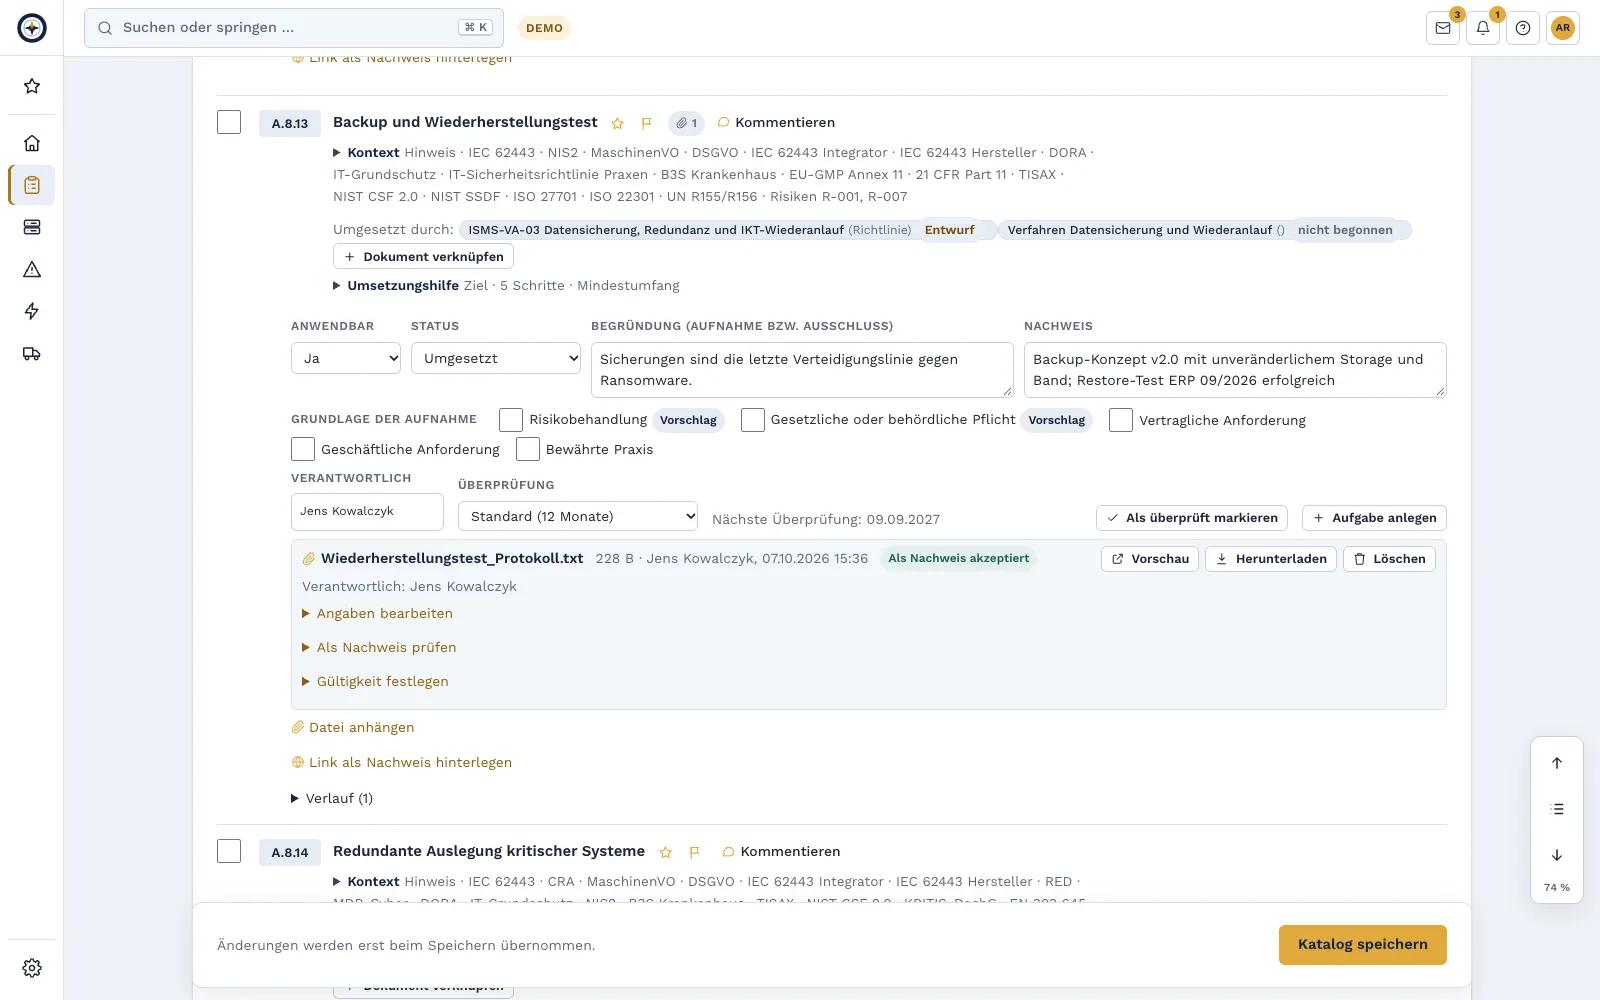Jump down with the arrow-down navigation icon
This screenshot has height=1000, width=1600.
pyautogui.click(x=1557, y=855)
